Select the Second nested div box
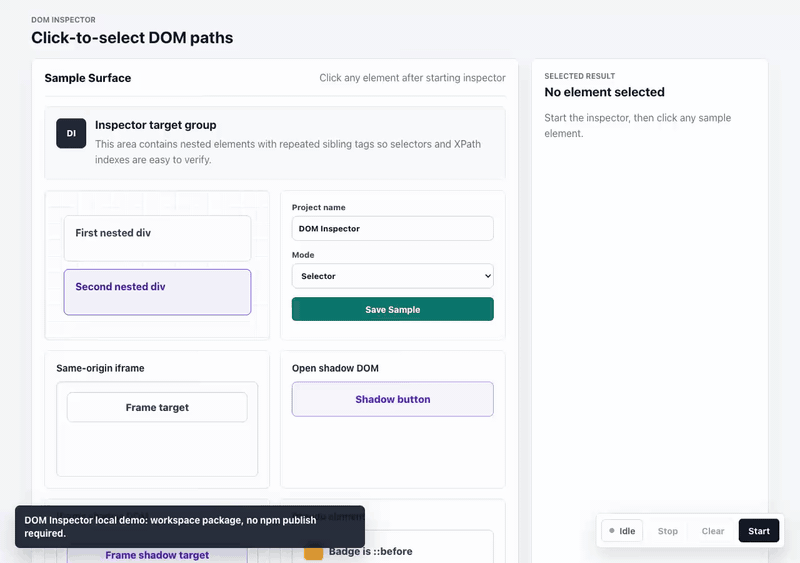 pos(157,292)
